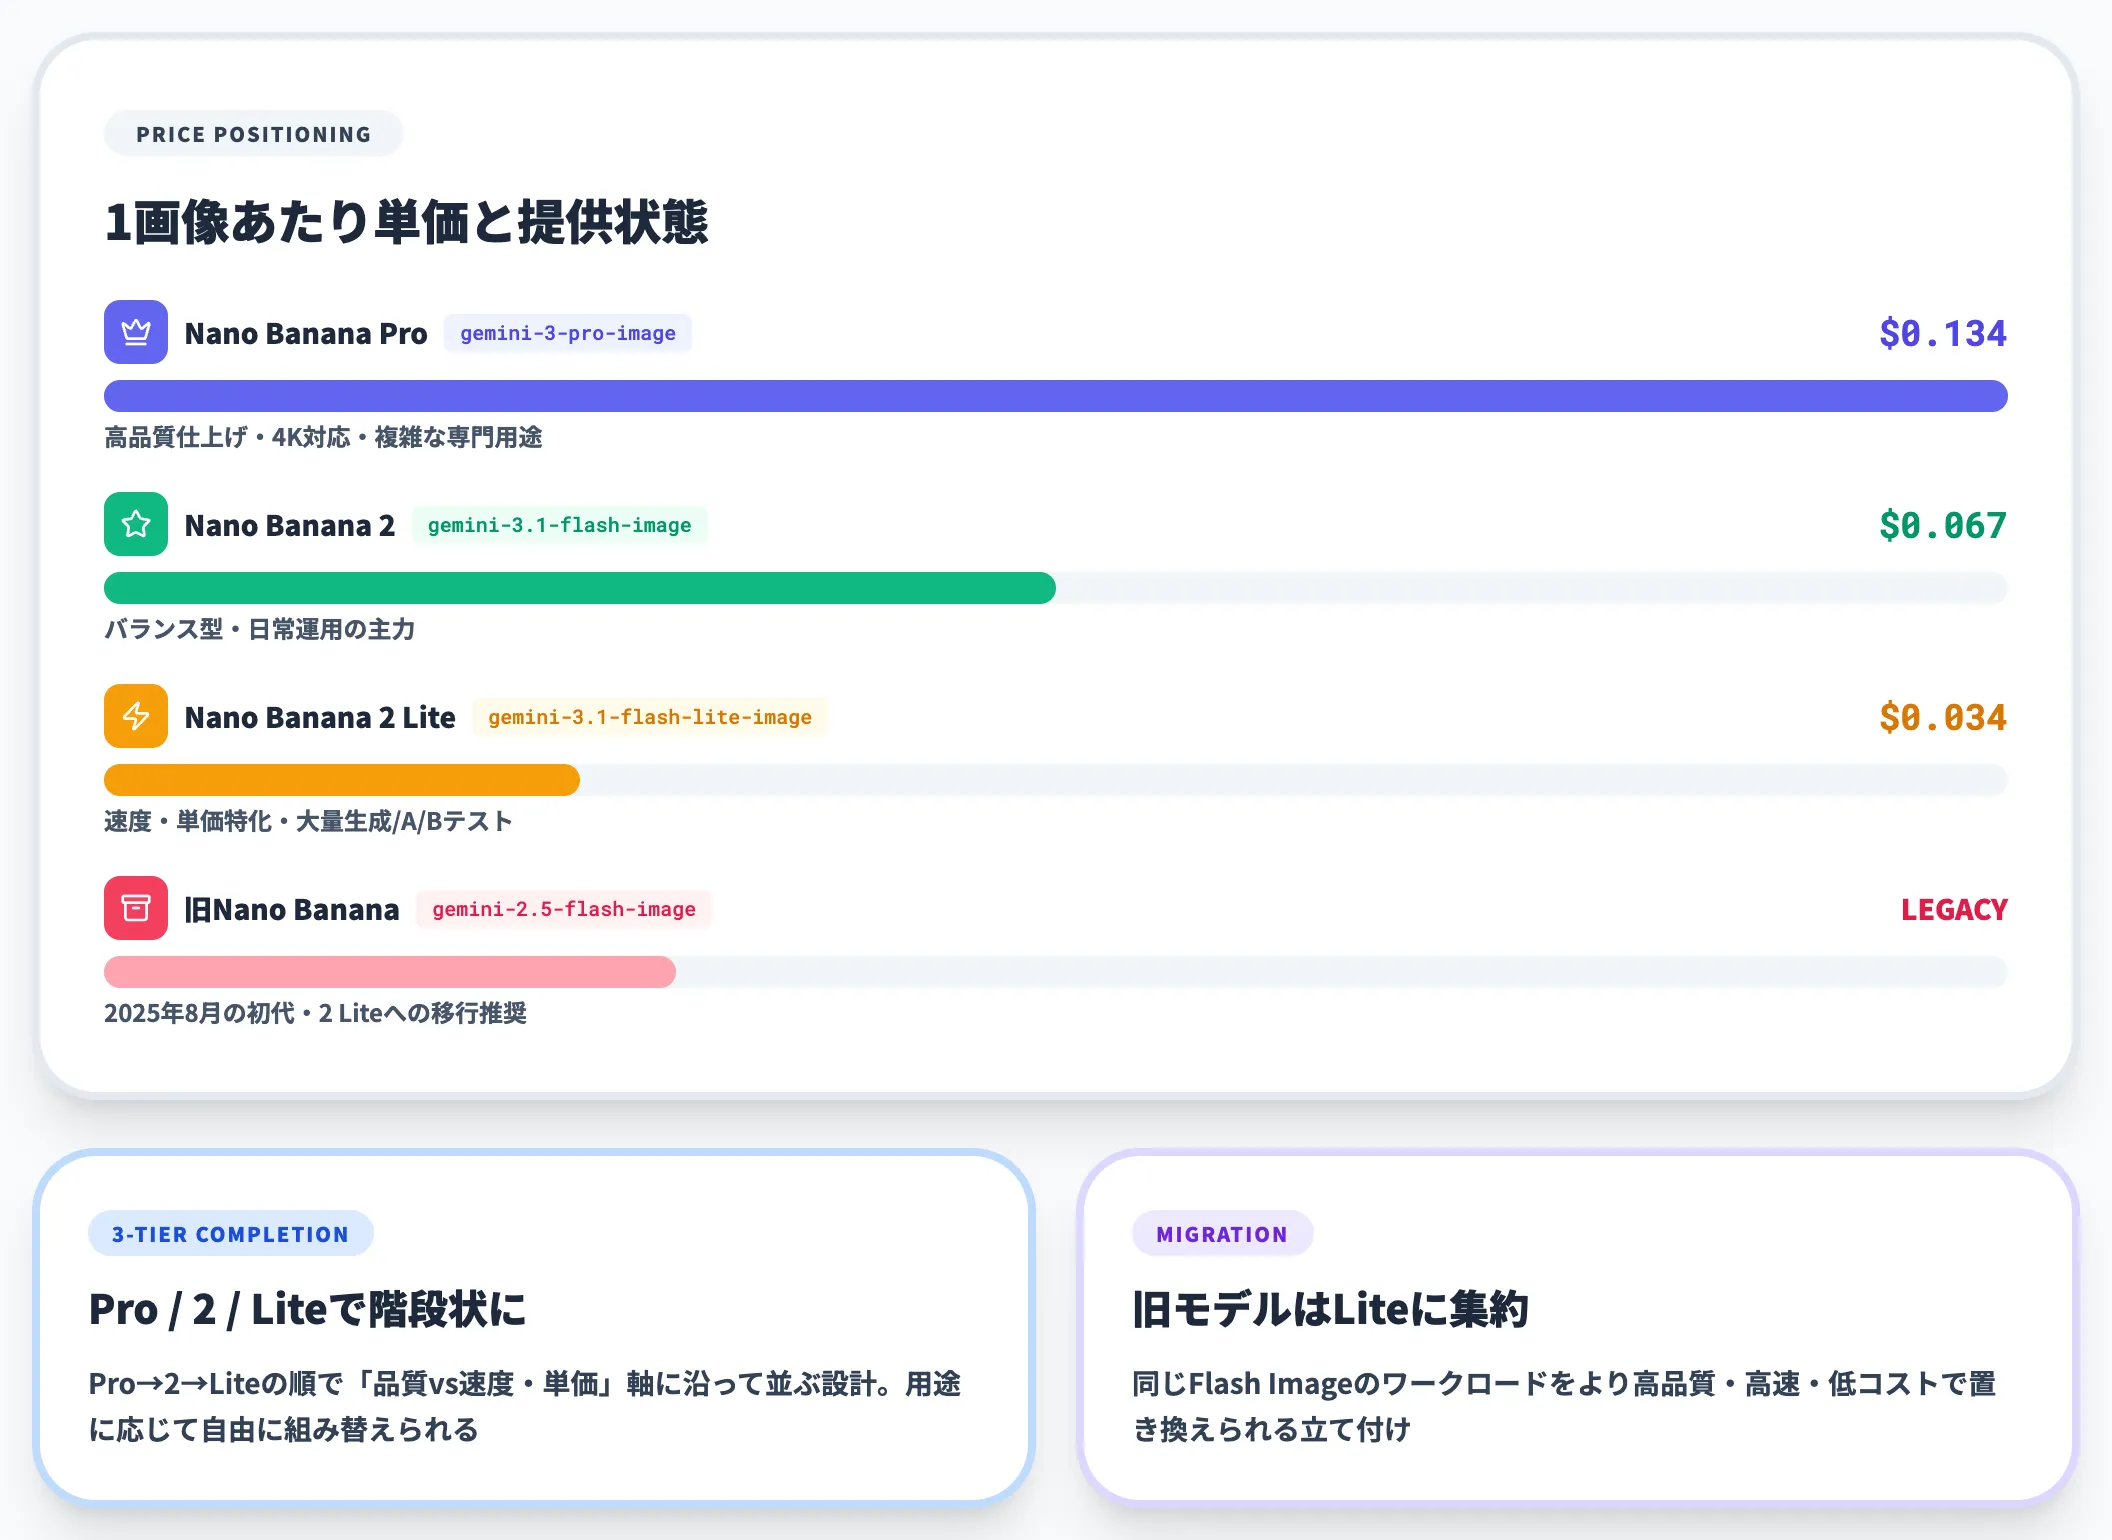Click the archive box icon for 旧Nano Banana
2112x1540 pixels.
(x=136, y=908)
